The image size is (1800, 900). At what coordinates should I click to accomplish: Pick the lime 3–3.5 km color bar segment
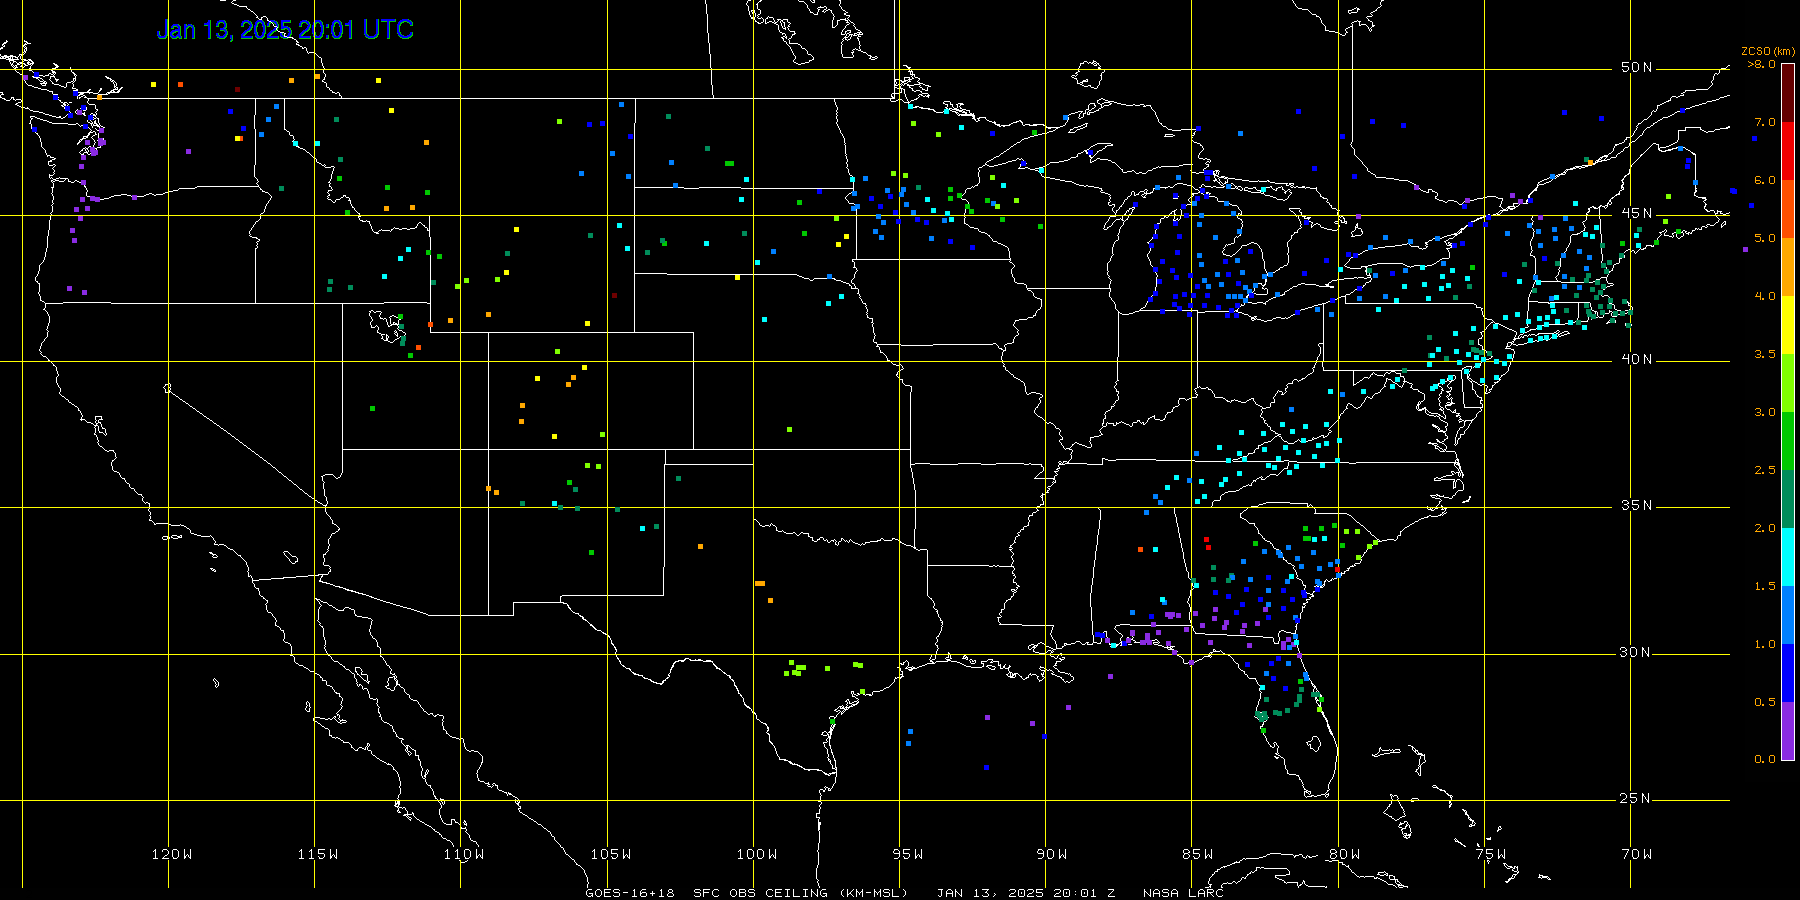tap(1788, 383)
